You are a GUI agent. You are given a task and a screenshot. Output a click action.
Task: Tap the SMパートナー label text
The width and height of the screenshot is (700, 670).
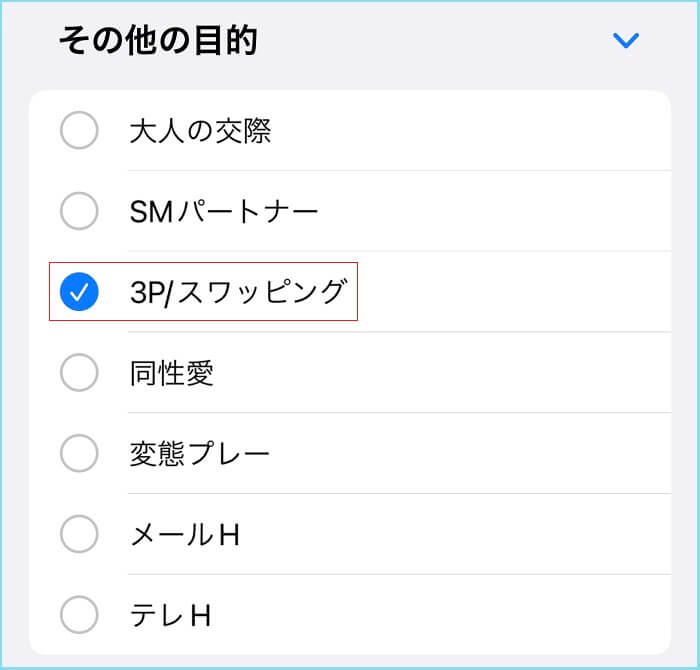224,212
